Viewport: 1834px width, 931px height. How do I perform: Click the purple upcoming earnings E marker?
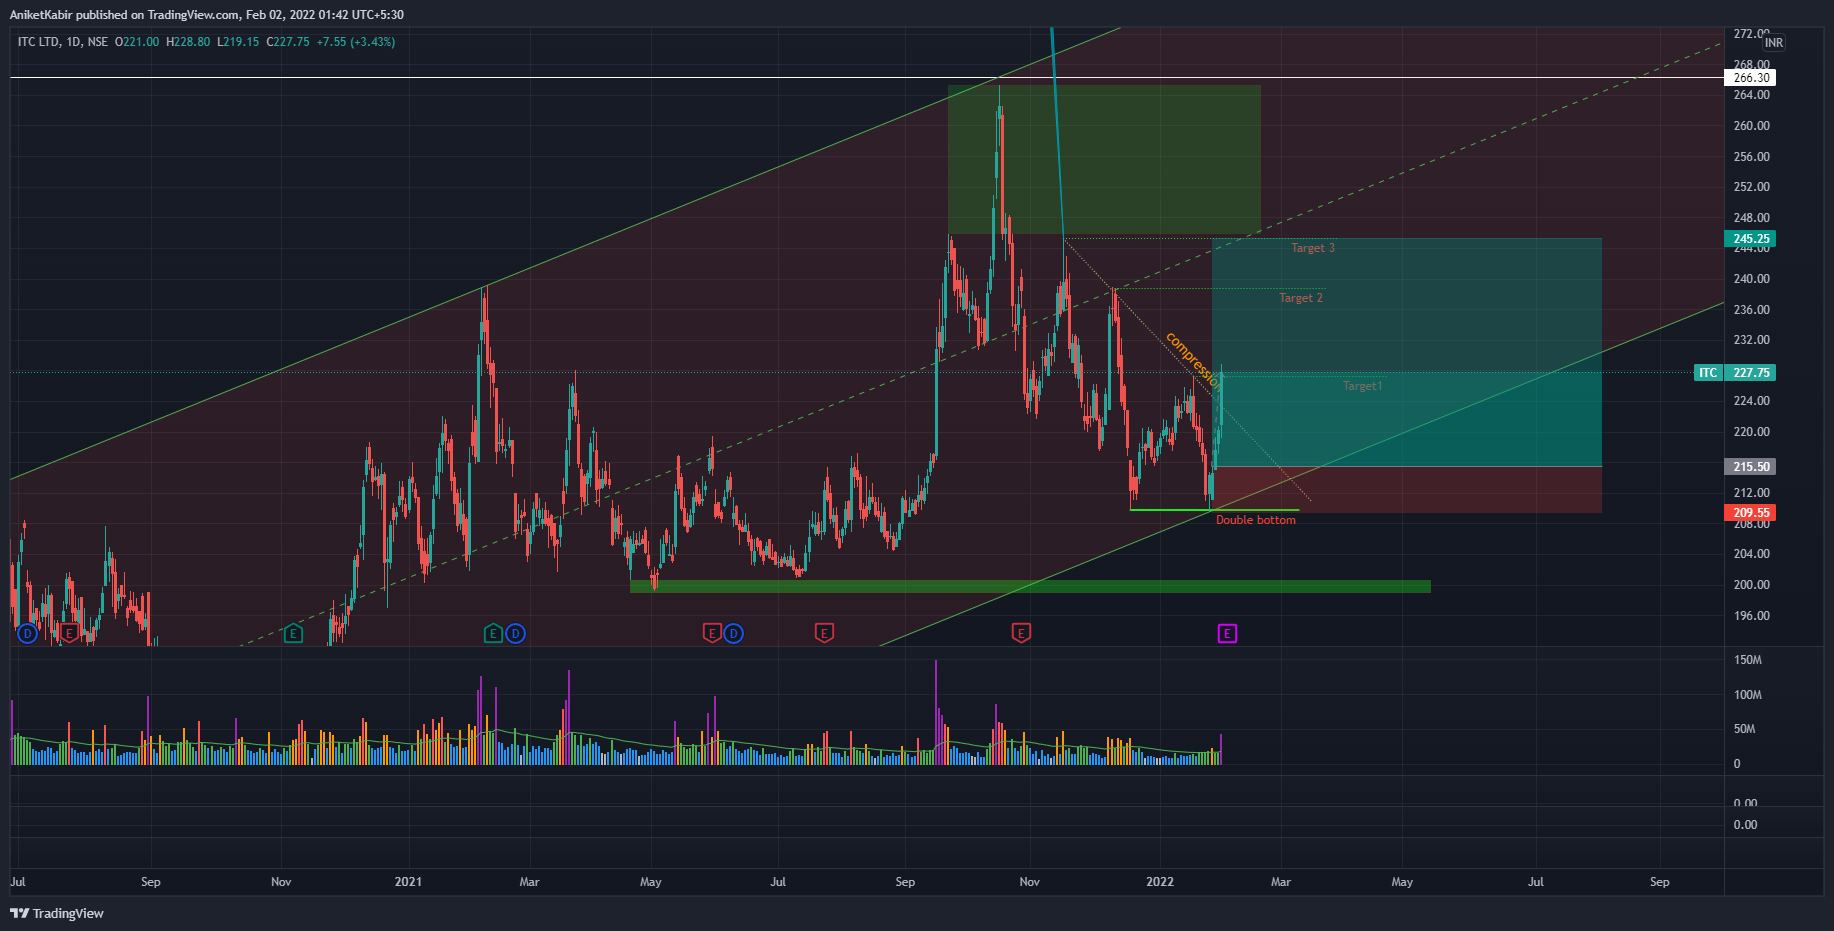(x=1227, y=633)
